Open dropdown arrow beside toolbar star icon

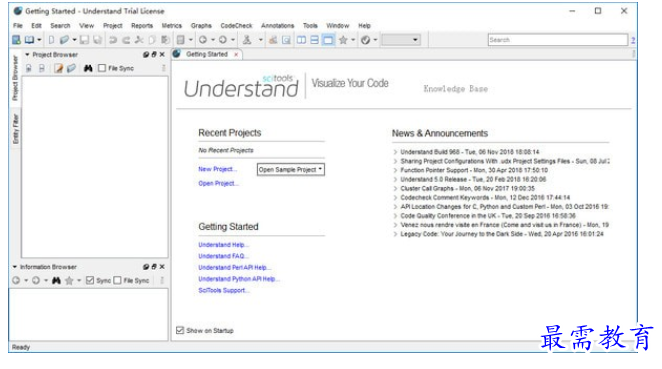point(353,40)
